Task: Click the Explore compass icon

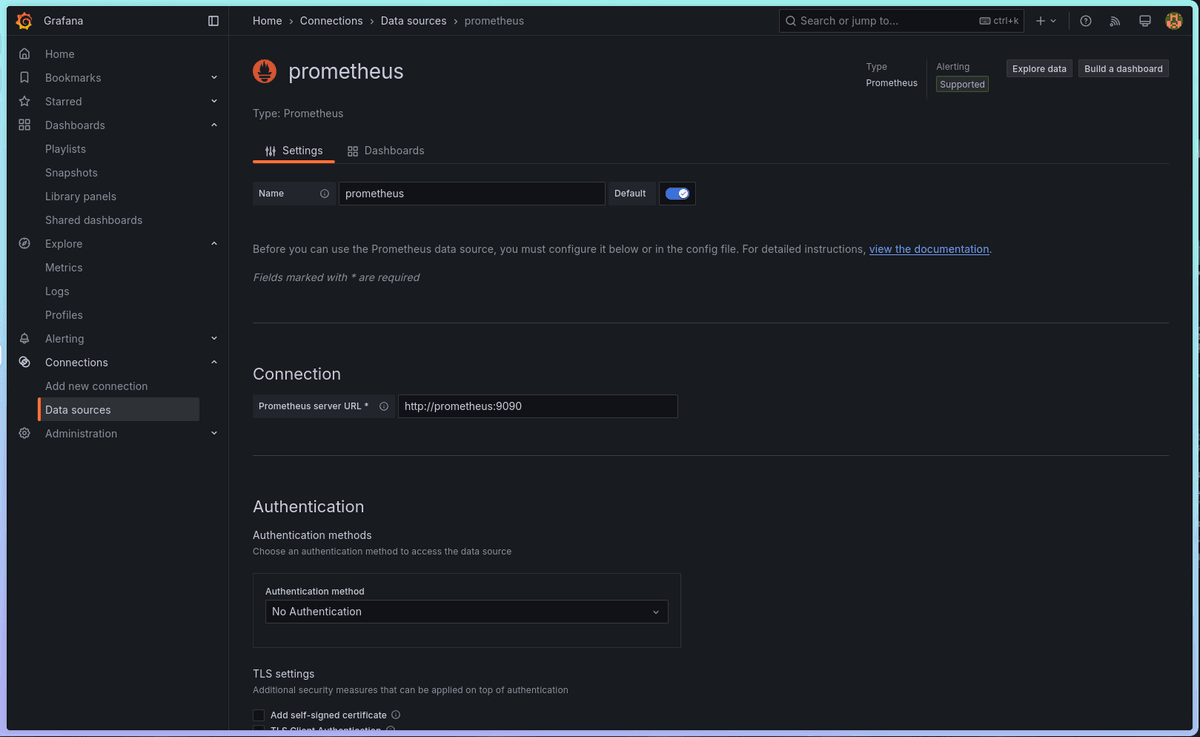Action: [x=24, y=243]
